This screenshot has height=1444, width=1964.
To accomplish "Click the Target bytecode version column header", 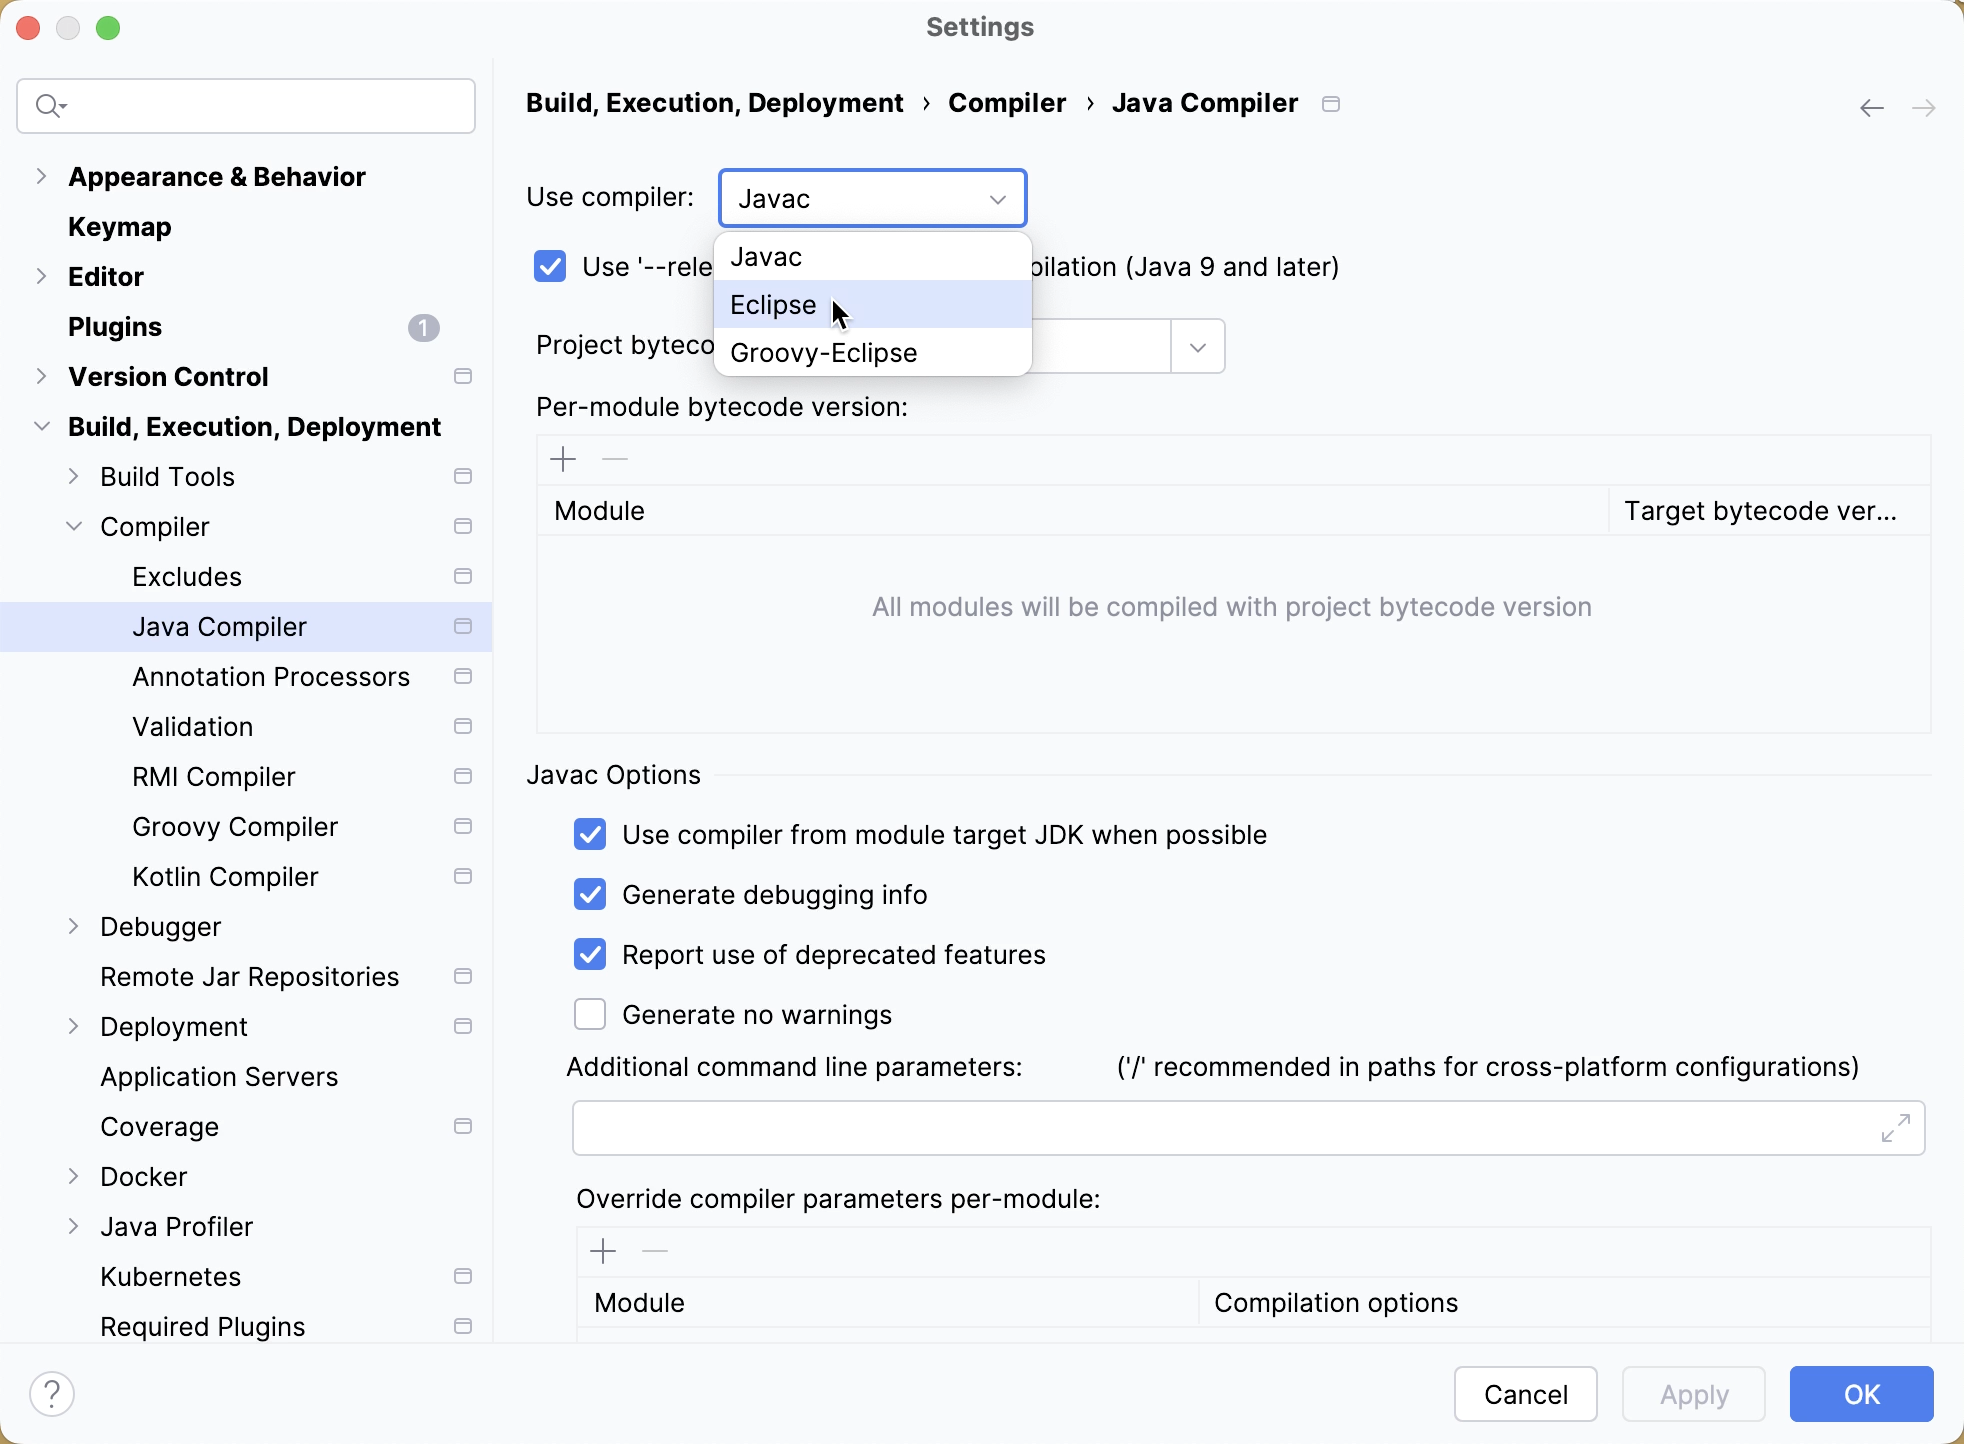I will pos(1769,511).
